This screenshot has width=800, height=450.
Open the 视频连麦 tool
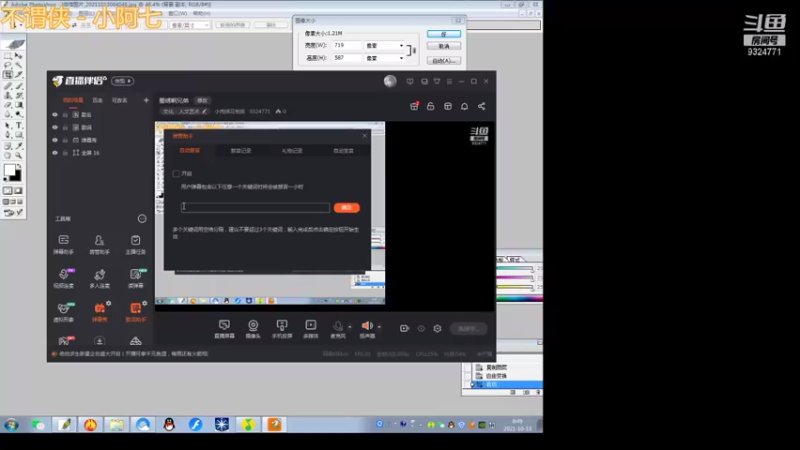point(64,278)
